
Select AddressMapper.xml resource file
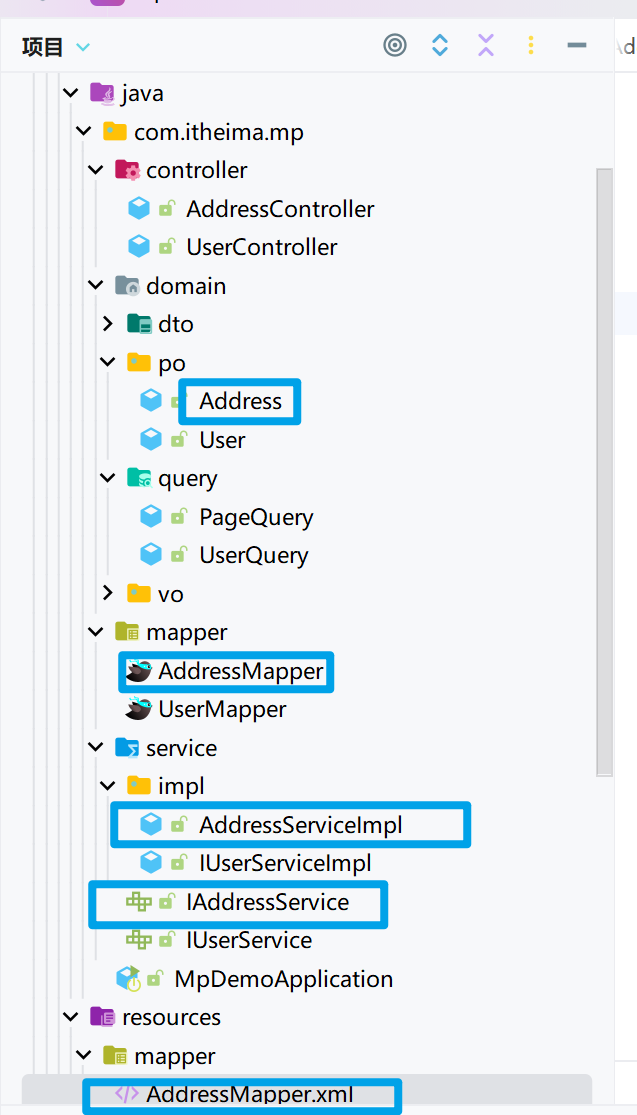click(x=249, y=1094)
